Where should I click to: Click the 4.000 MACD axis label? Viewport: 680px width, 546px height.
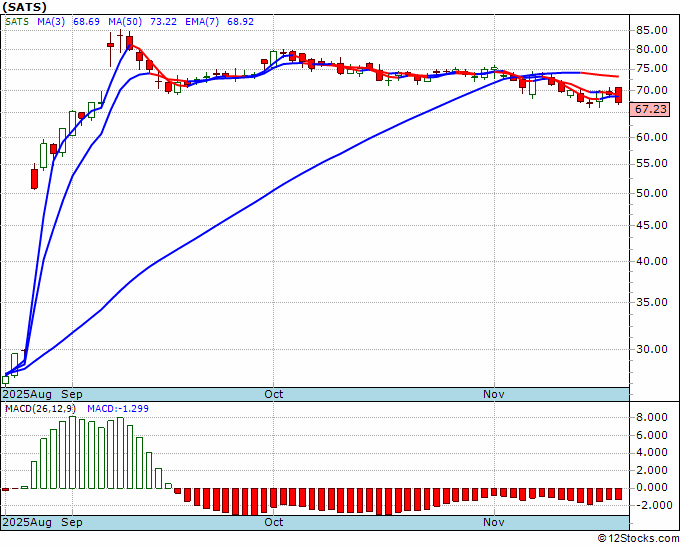coord(654,453)
